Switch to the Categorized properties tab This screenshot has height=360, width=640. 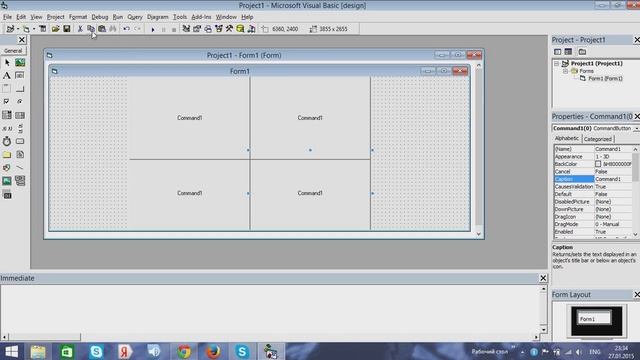pos(598,139)
